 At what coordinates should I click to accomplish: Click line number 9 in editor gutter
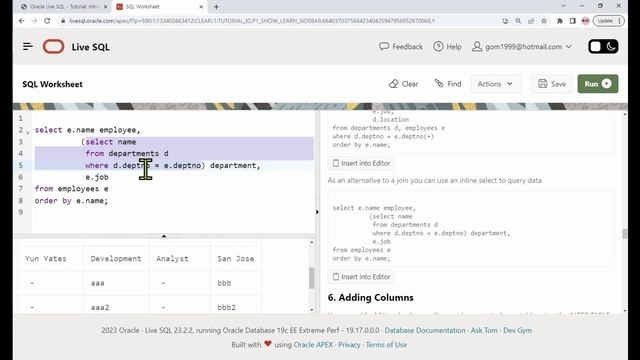20,212
